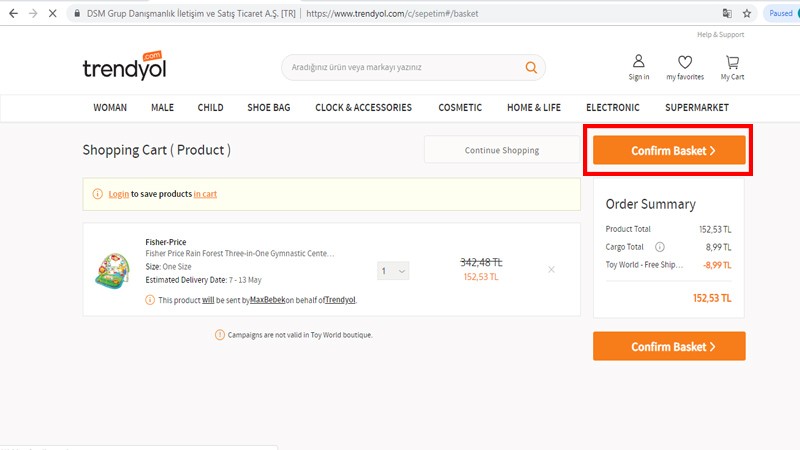Viewport: 800px width, 450px height.
Task: Open My Cart icon in header
Action: [x=732, y=62]
